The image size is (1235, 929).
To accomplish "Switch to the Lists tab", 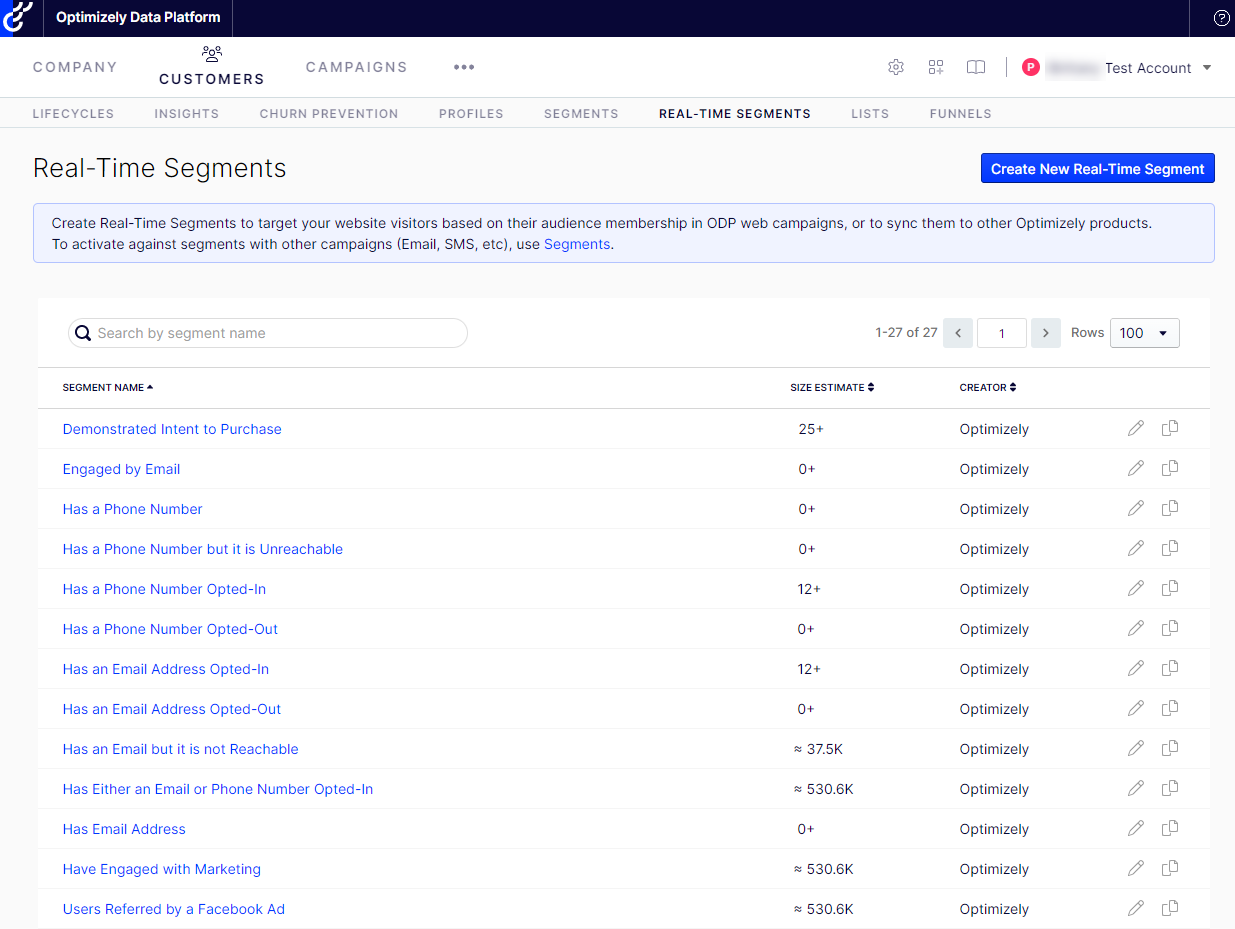I will 870,114.
